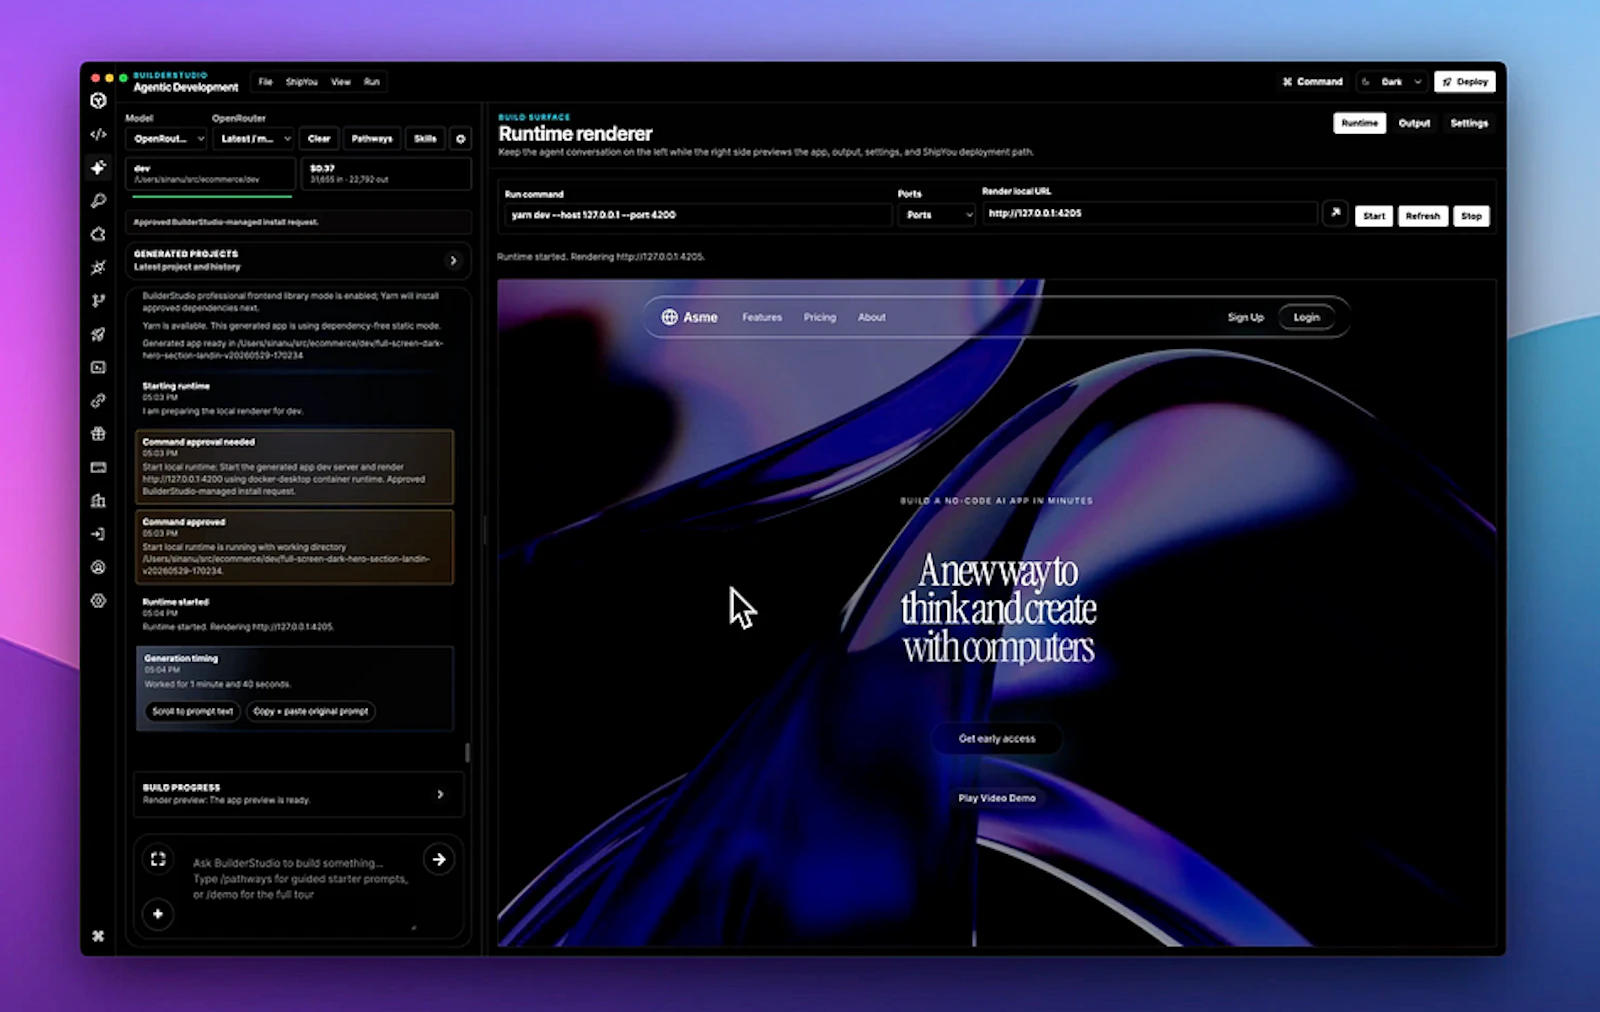Click the BuilderStudio cube logo icon
The image size is (1600, 1012).
(x=98, y=100)
